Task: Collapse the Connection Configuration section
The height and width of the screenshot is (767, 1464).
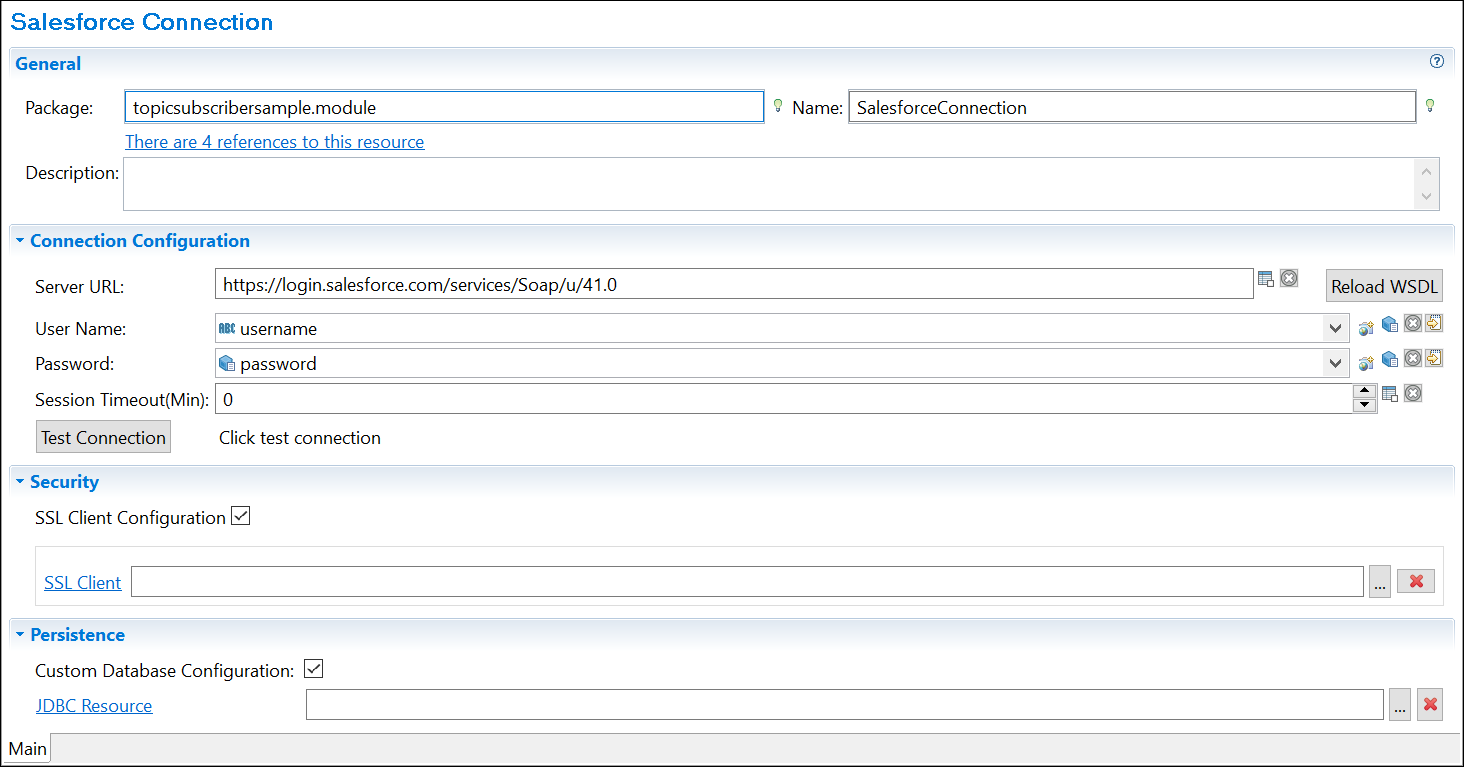Action: (19, 240)
